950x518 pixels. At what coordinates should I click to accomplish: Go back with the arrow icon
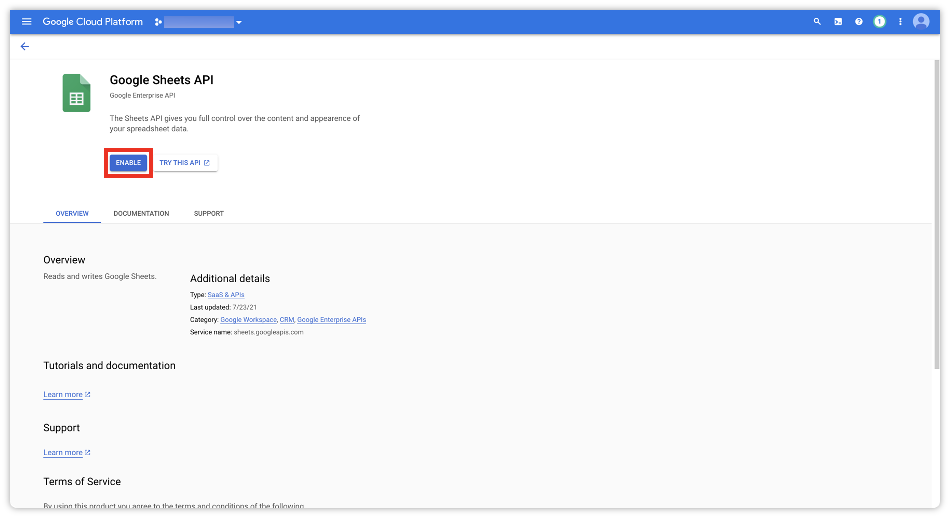click(x=25, y=46)
